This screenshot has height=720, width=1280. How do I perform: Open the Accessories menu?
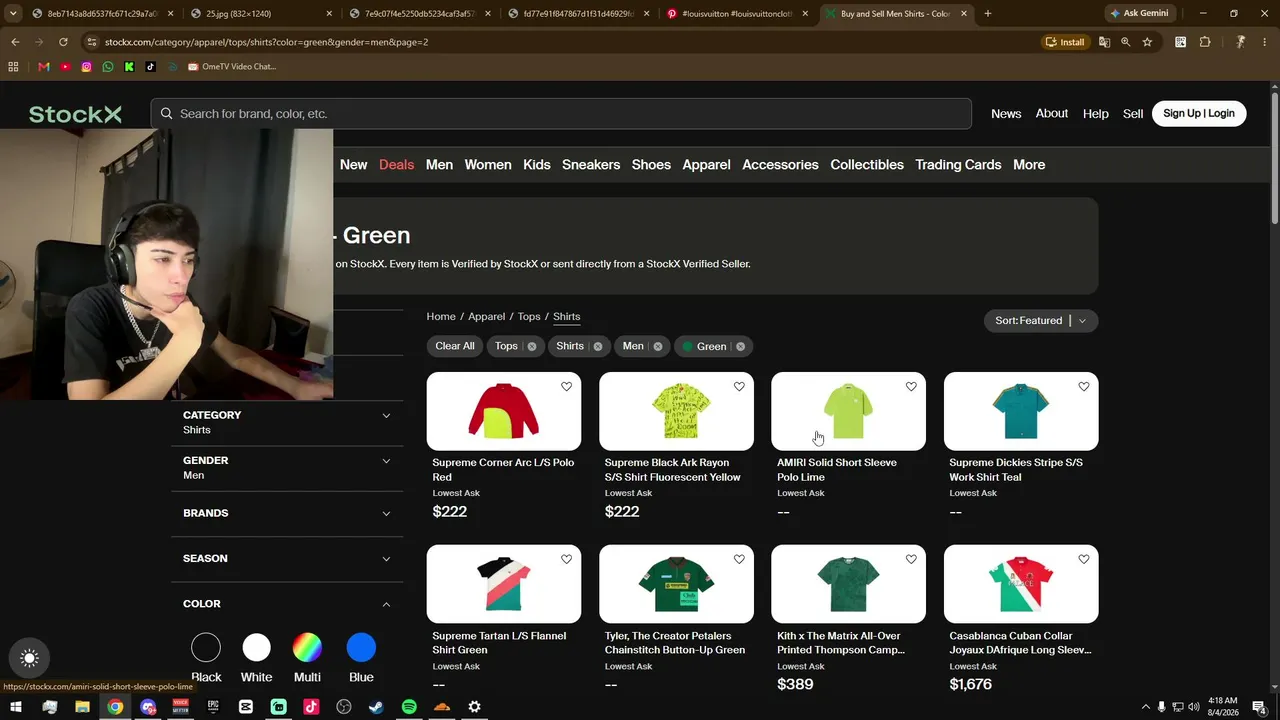(x=780, y=165)
